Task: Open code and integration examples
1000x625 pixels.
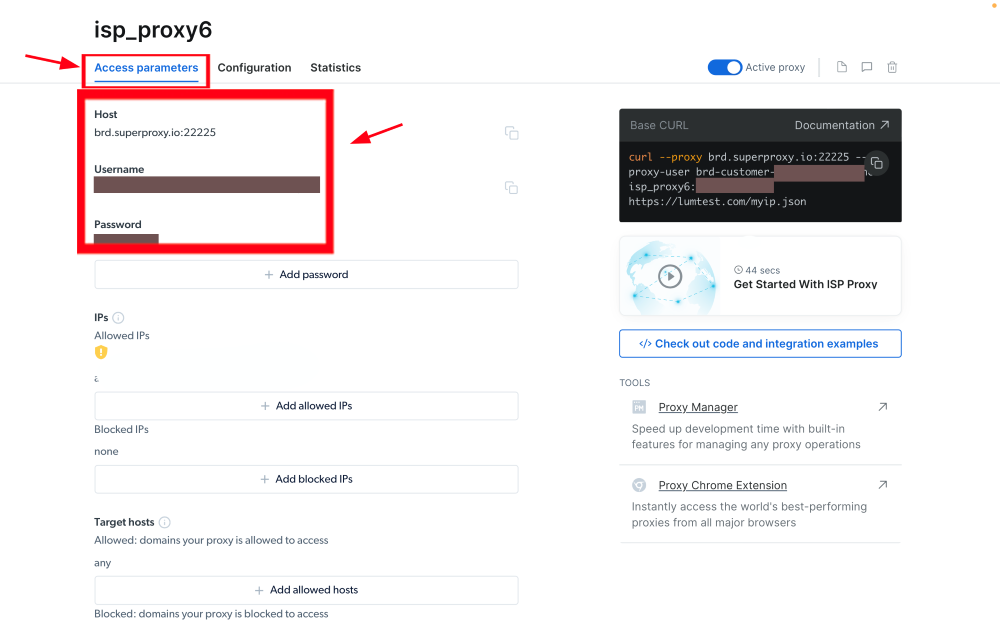Action: pos(760,343)
